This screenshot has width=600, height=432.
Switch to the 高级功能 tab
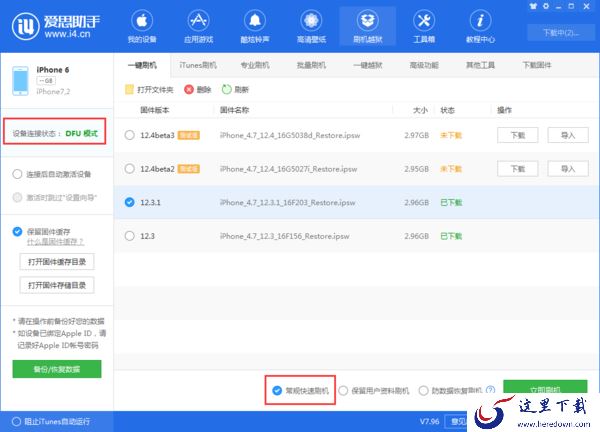point(424,65)
